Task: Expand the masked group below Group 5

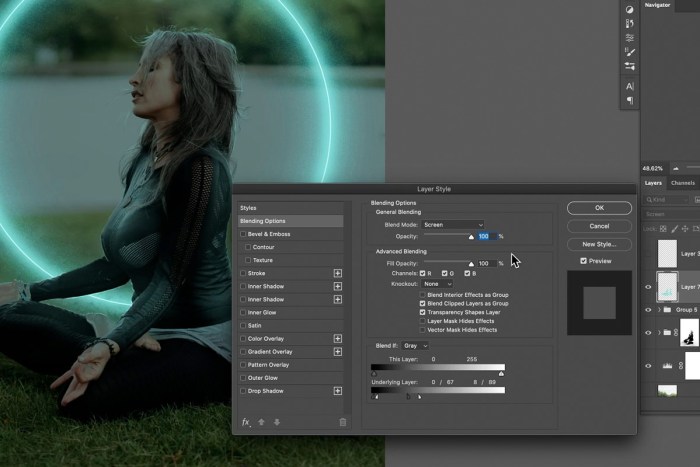Action: [659, 332]
